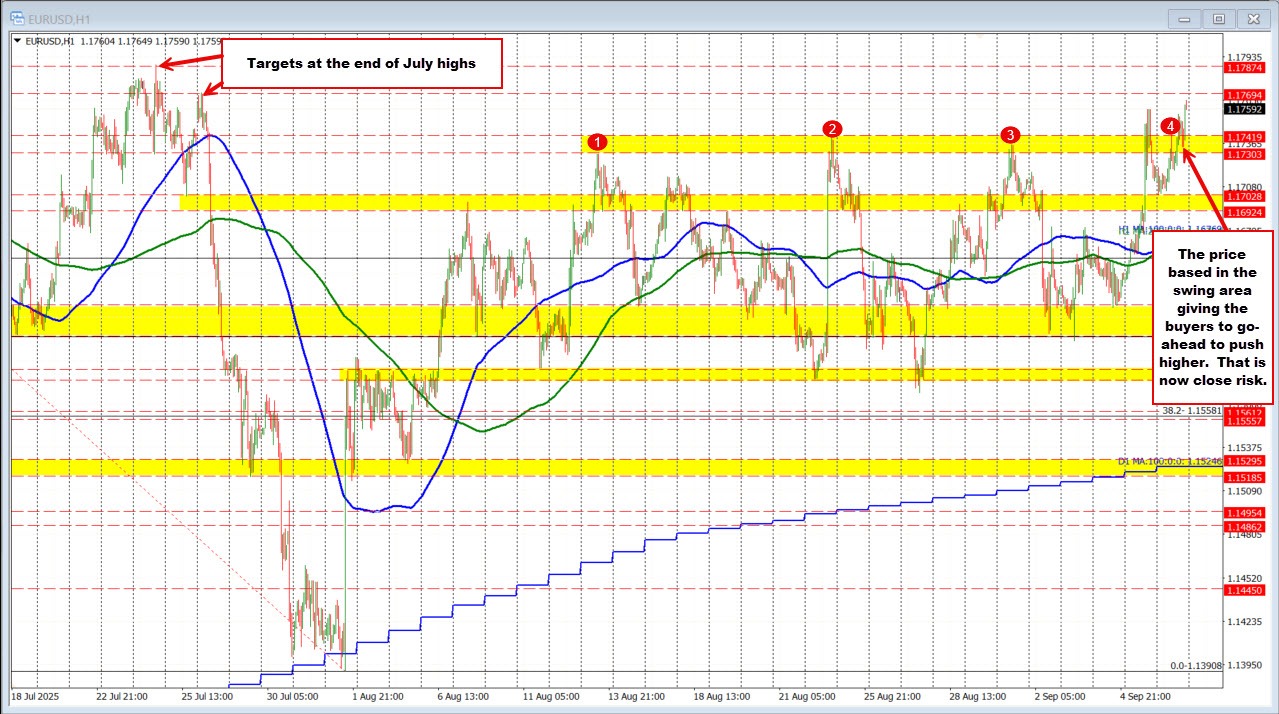The image size is (1279, 714).
Task: Minimize the EURUSD,H1 chart window
Action: click(x=1185, y=18)
